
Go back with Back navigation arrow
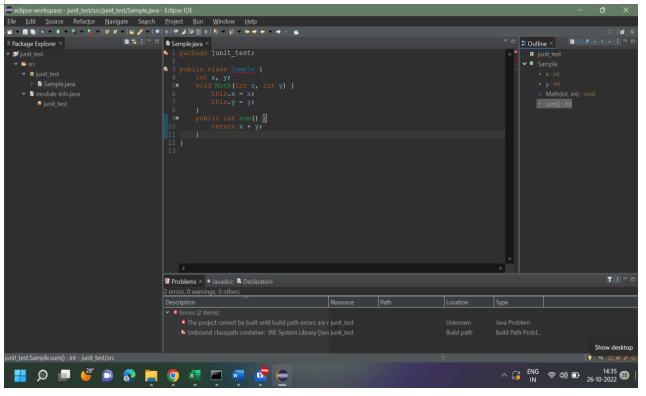tap(262, 32)
